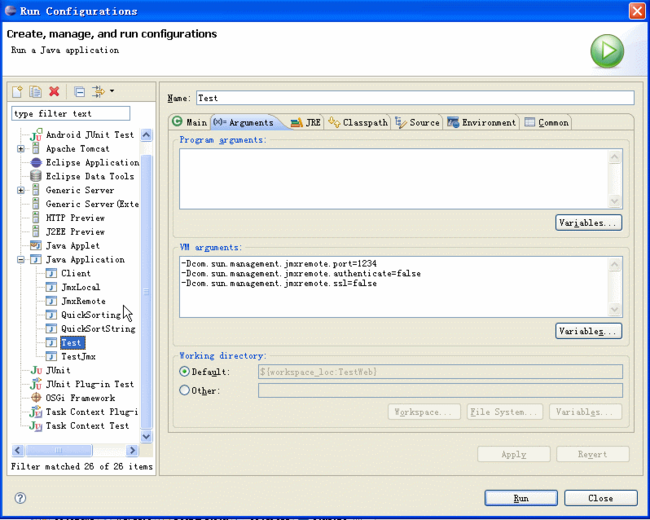Click the J2EE Preview icon
Viewport: 650px width, 520px height.
pyautogui.click(x=36, y=231)
